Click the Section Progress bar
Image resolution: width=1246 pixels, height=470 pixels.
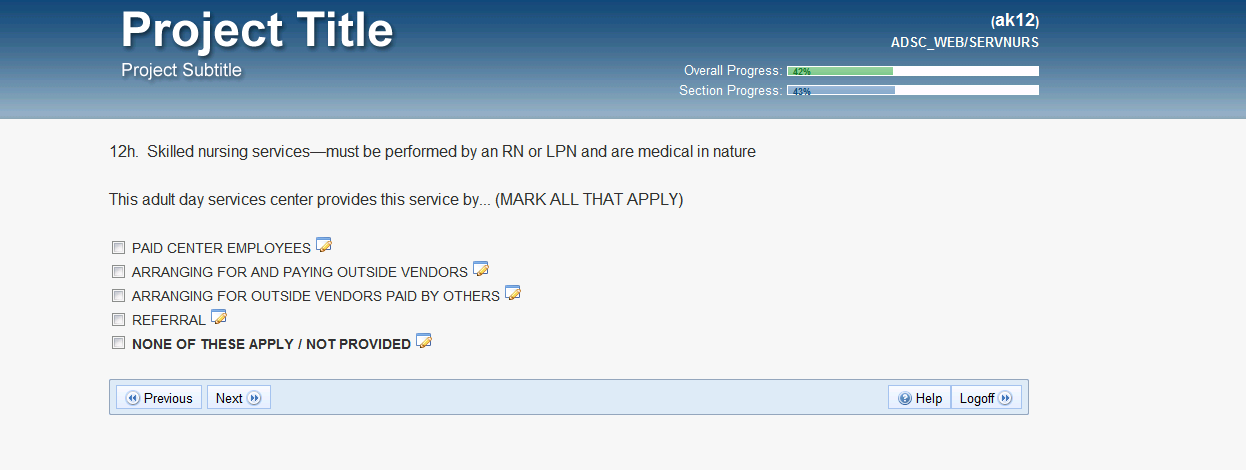pos(912,91)
